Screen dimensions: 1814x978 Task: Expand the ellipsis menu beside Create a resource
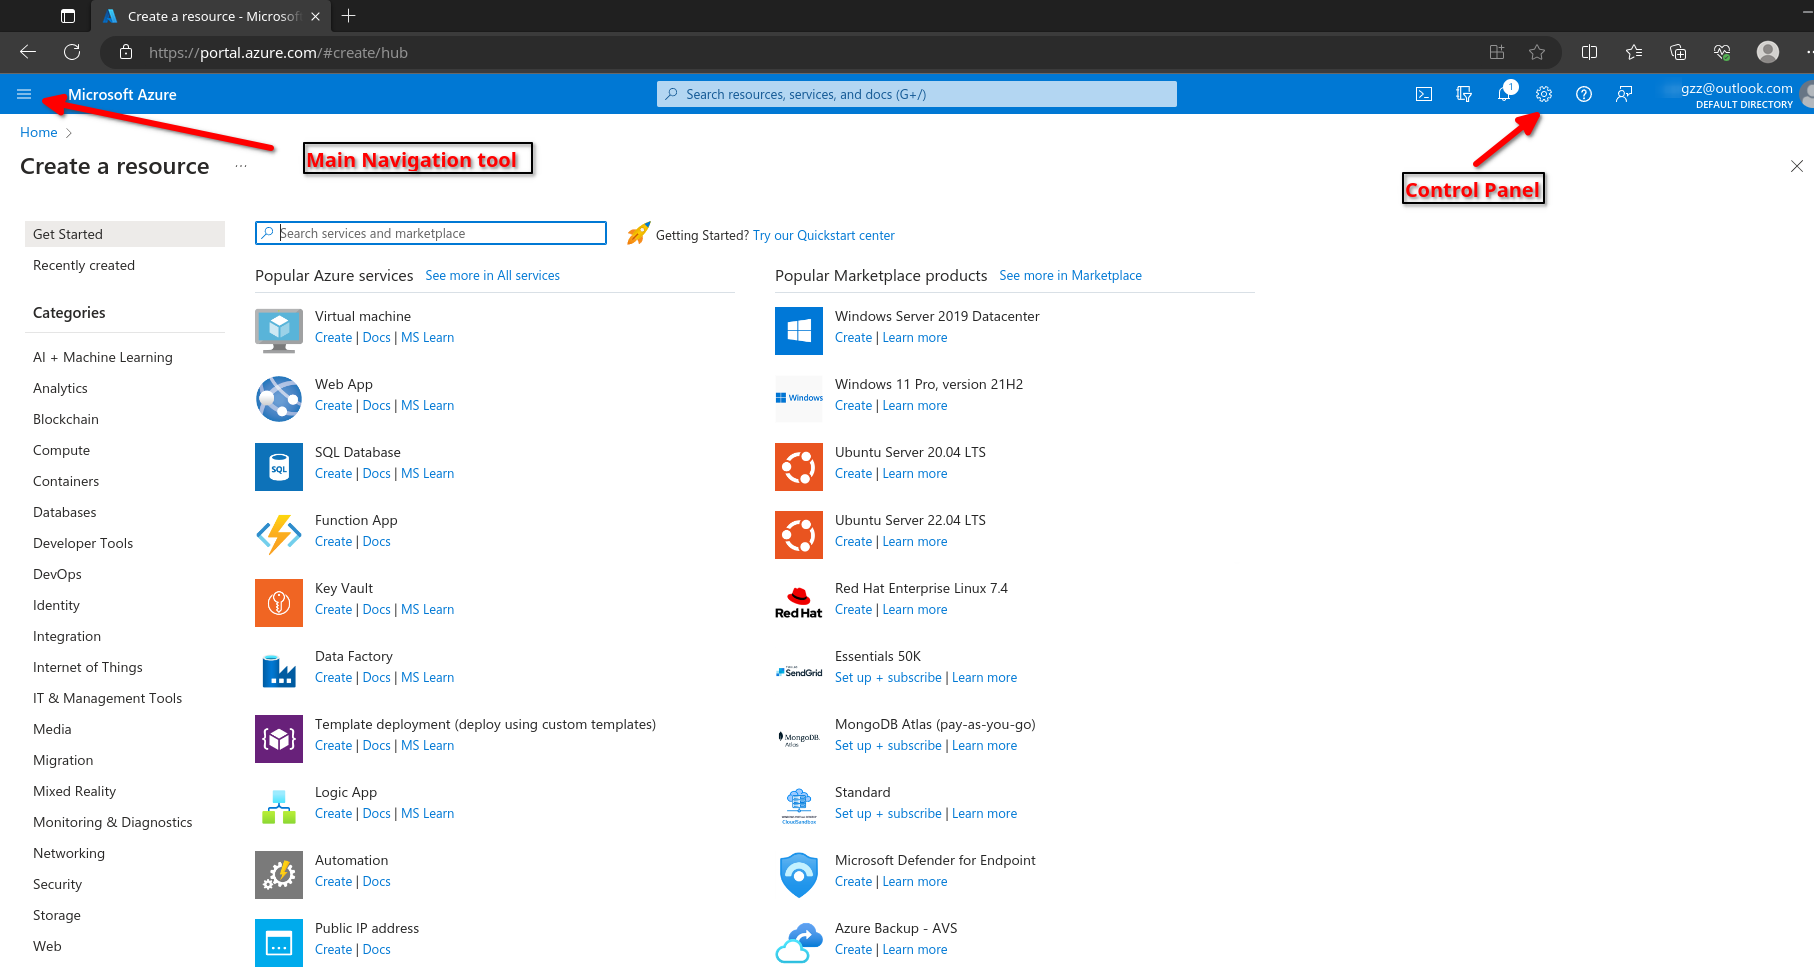pos(241,166)
